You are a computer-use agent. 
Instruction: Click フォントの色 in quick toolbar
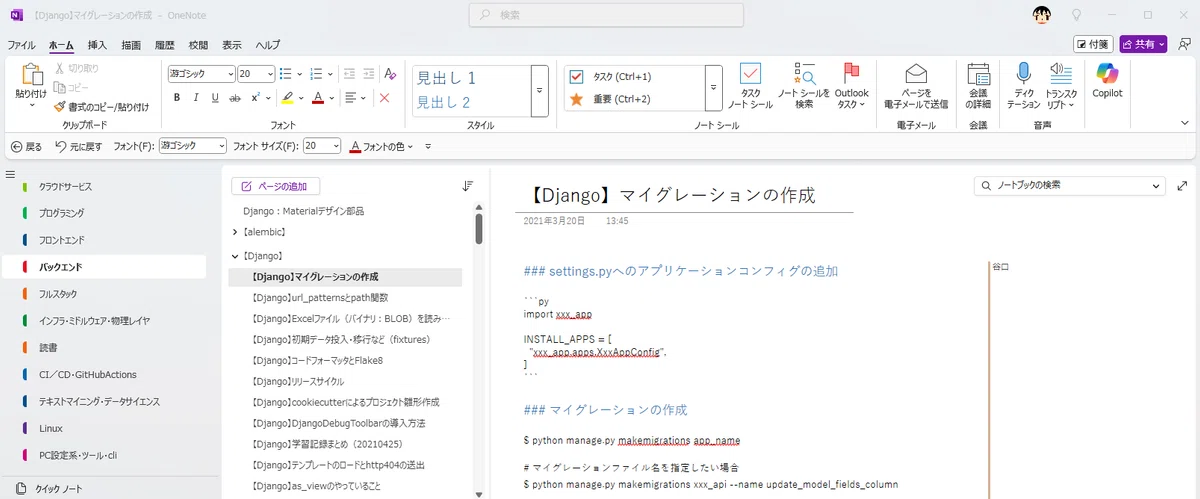381,146
